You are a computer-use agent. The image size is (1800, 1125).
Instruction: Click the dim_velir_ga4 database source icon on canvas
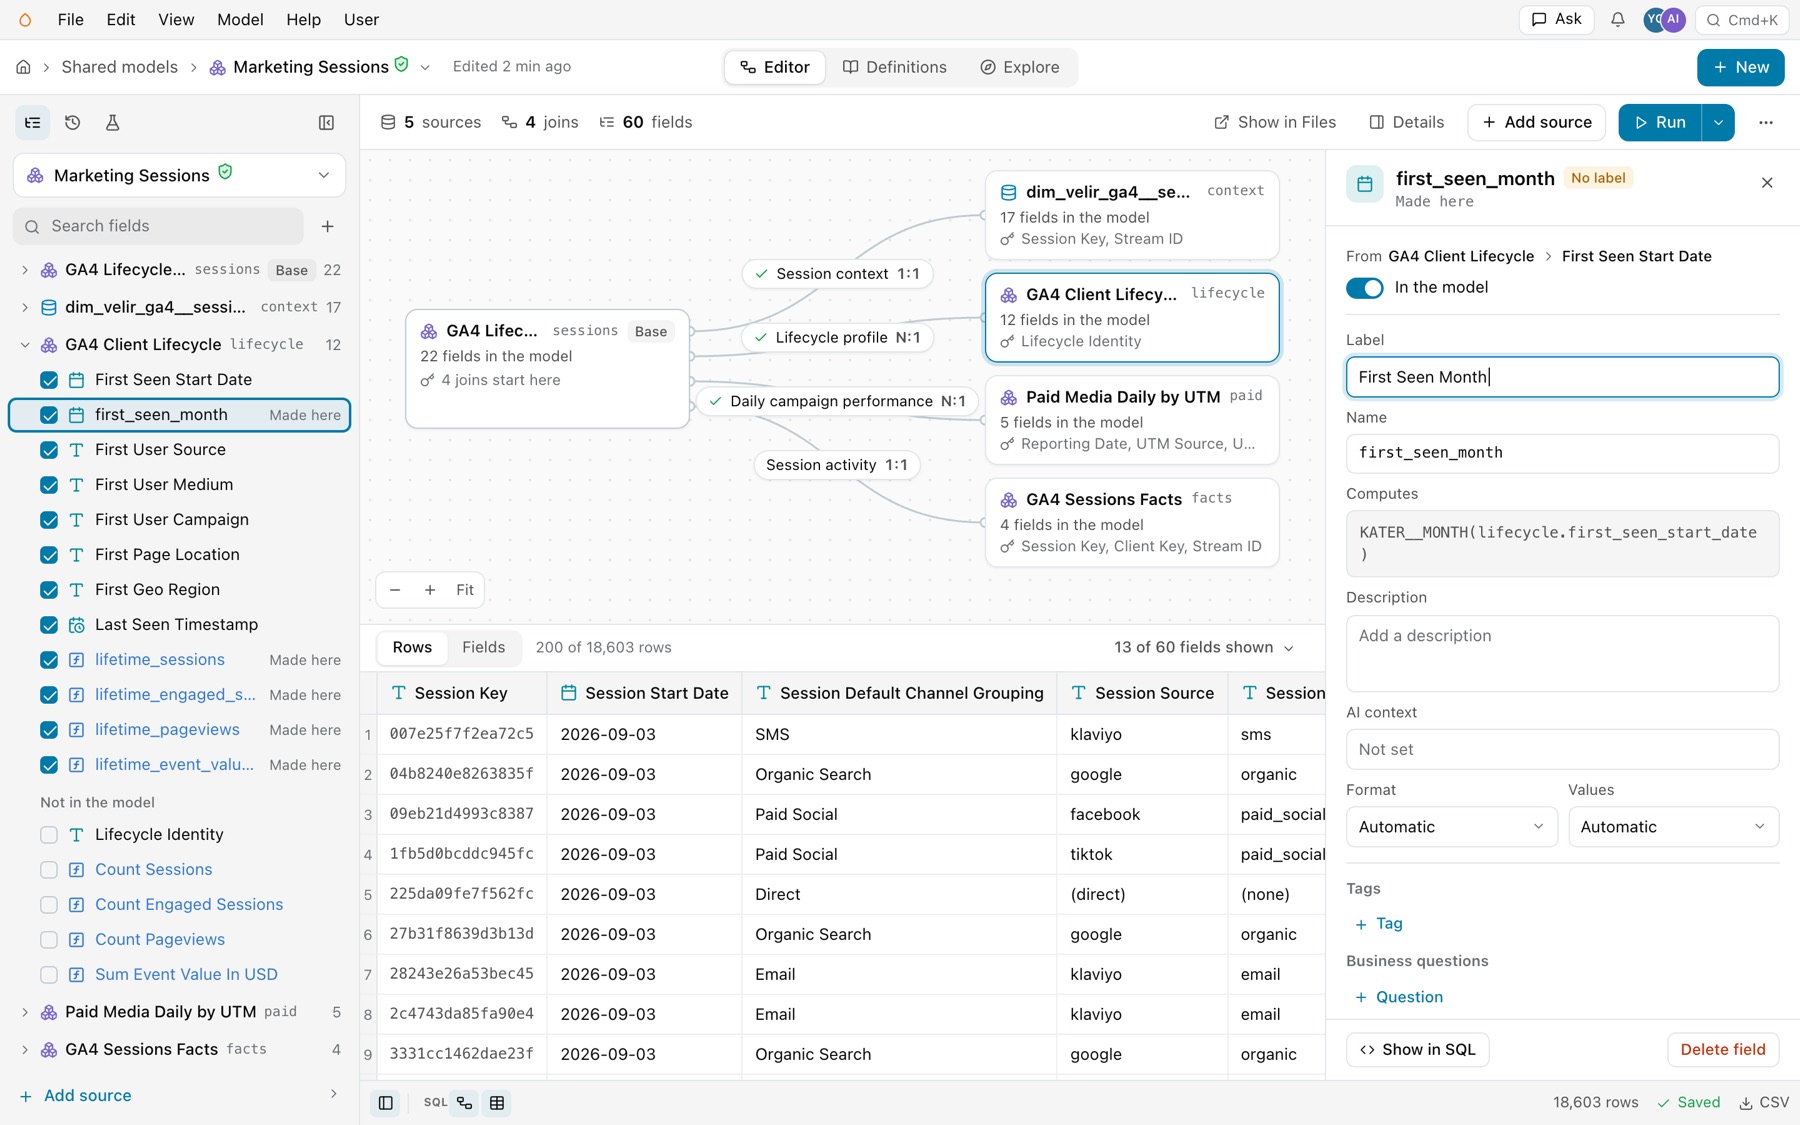(1008, 192)
